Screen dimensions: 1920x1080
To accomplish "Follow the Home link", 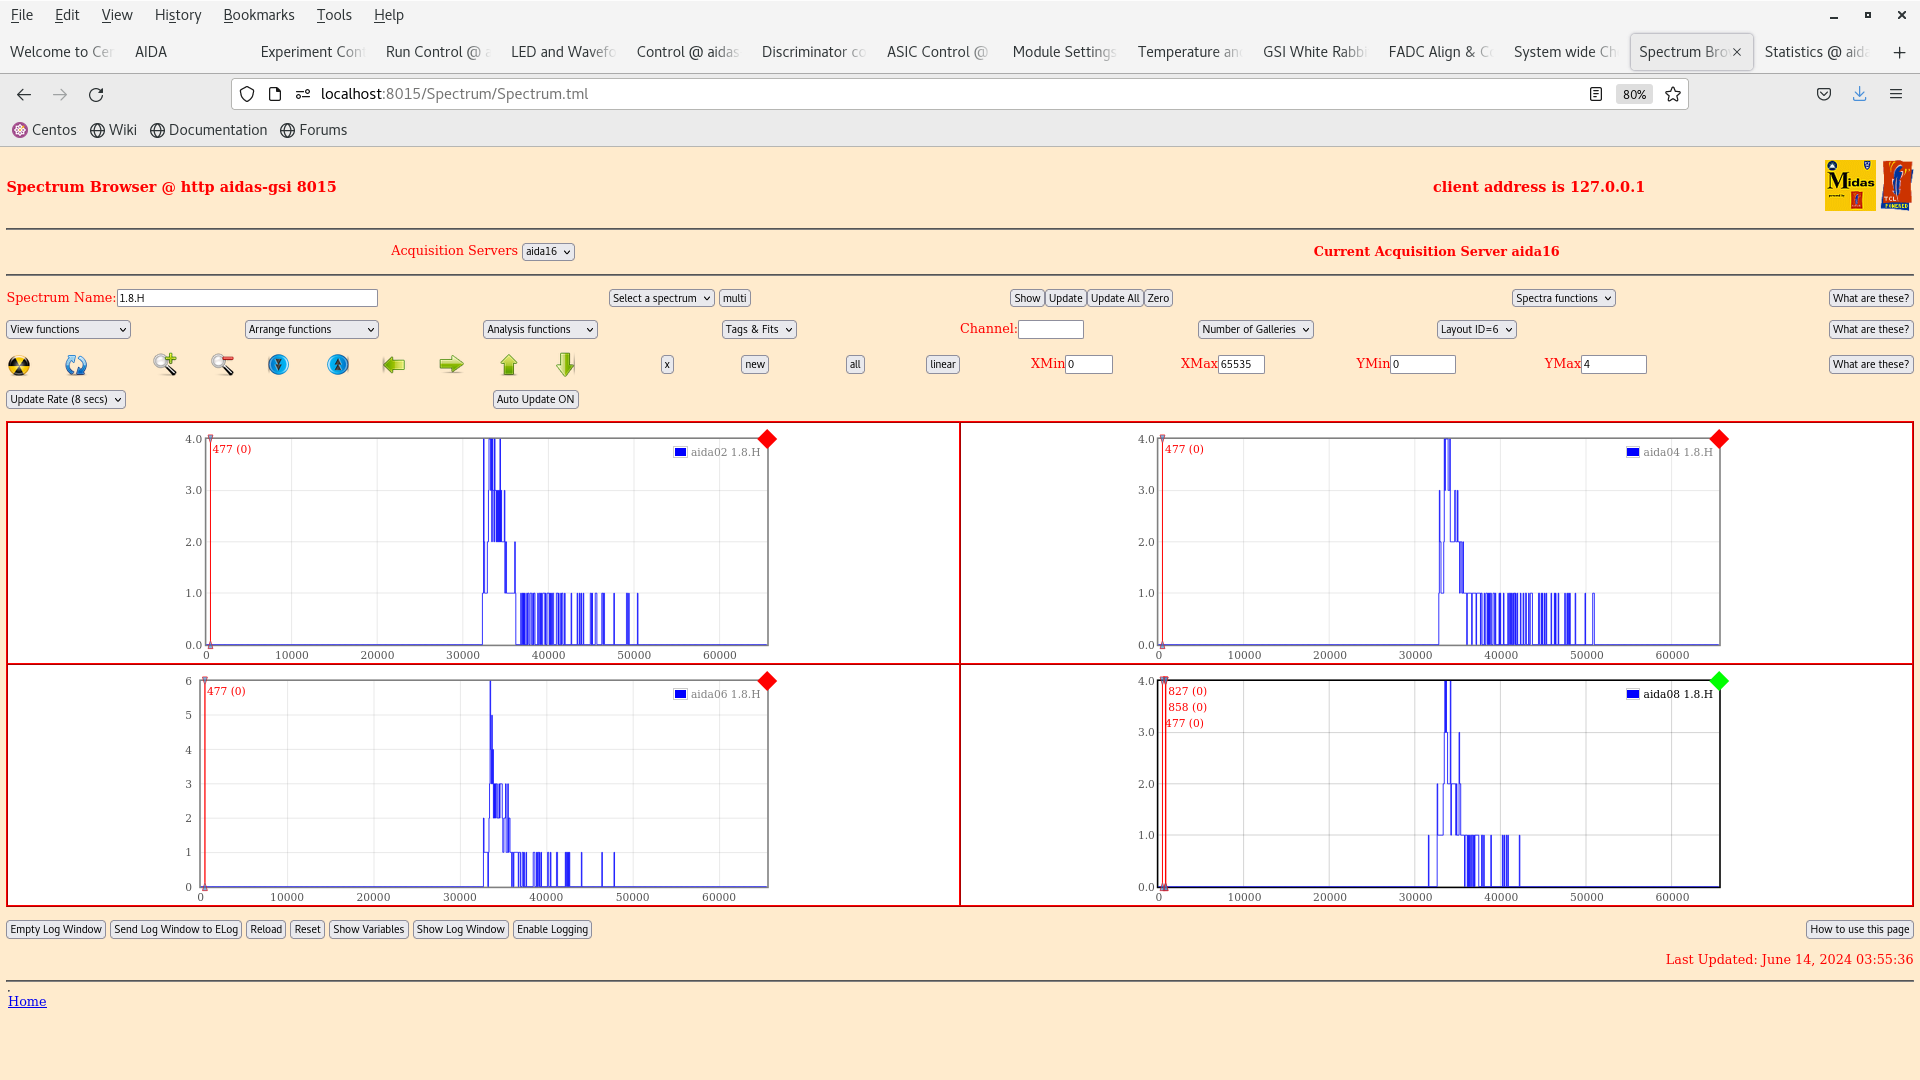I will pyautogui.click(x=27, y=1001).
